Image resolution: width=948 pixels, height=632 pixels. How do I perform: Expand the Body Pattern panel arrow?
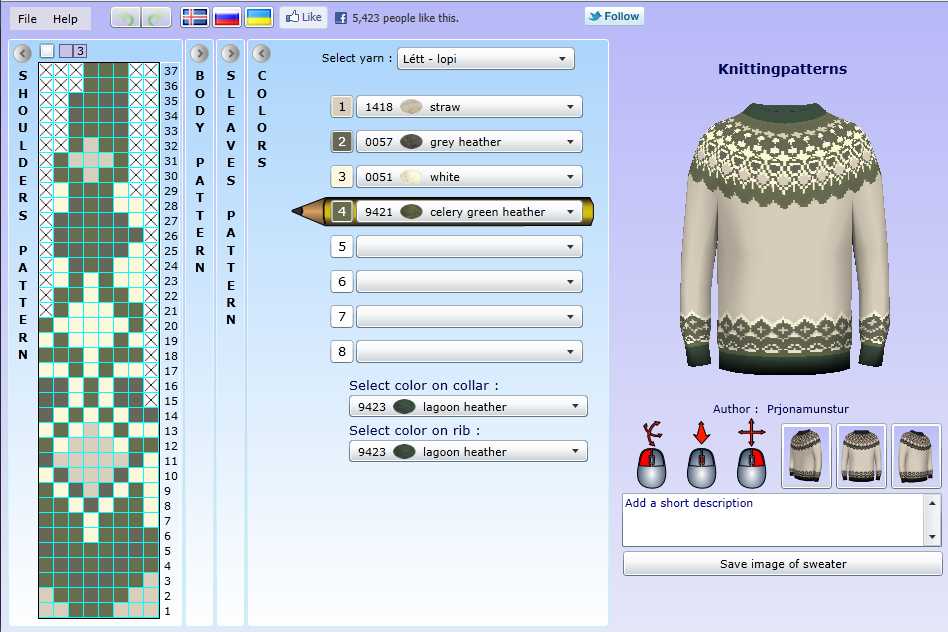[x=199, y=53]
